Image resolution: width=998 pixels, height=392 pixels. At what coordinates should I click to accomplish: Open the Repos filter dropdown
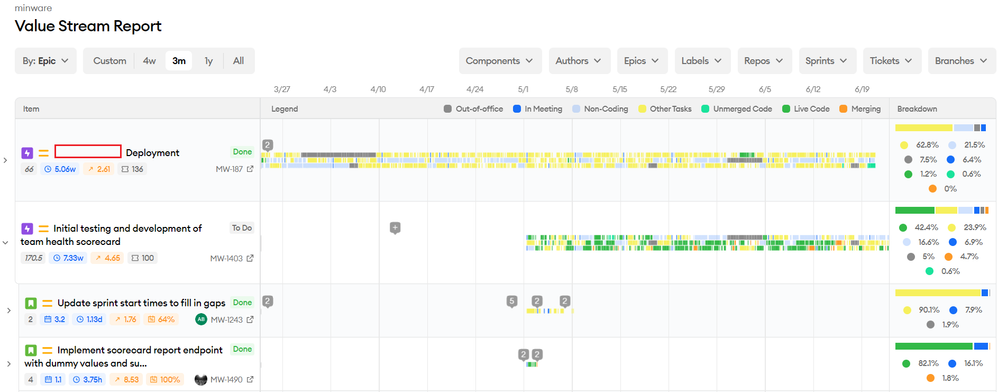tap(764, 61)
